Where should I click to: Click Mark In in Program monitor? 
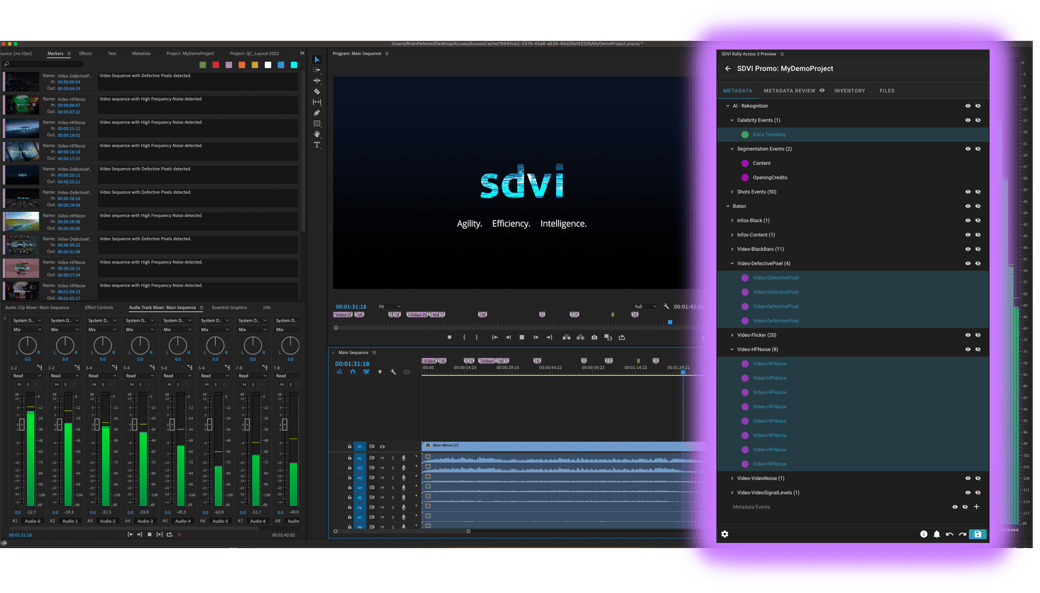click(464, 338)
